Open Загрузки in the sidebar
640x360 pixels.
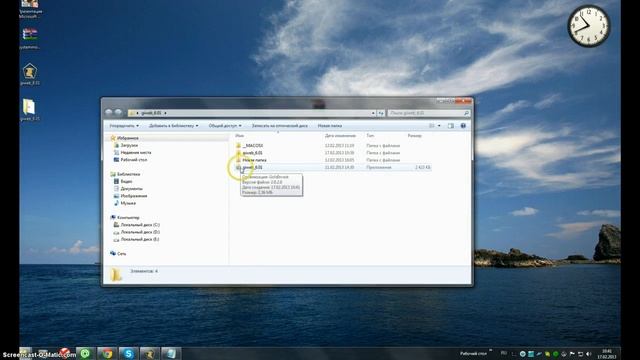[129, 145]
